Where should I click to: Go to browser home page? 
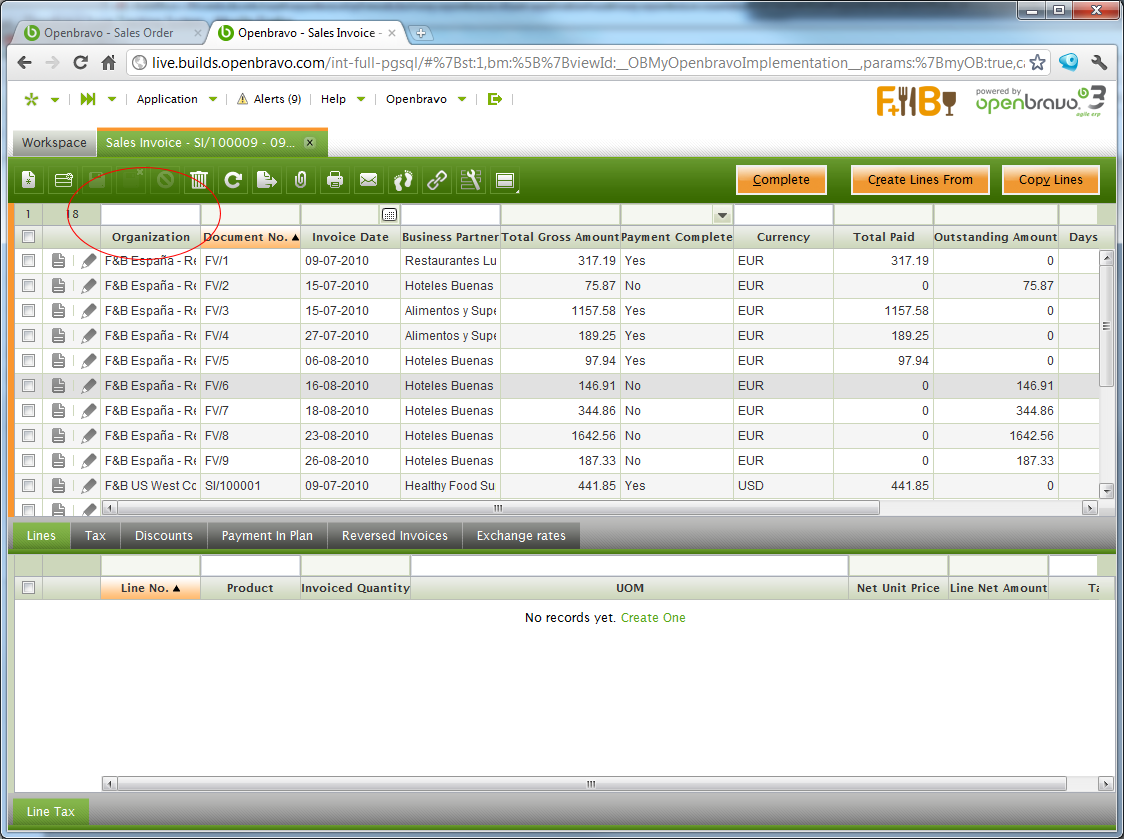point(108,62)
